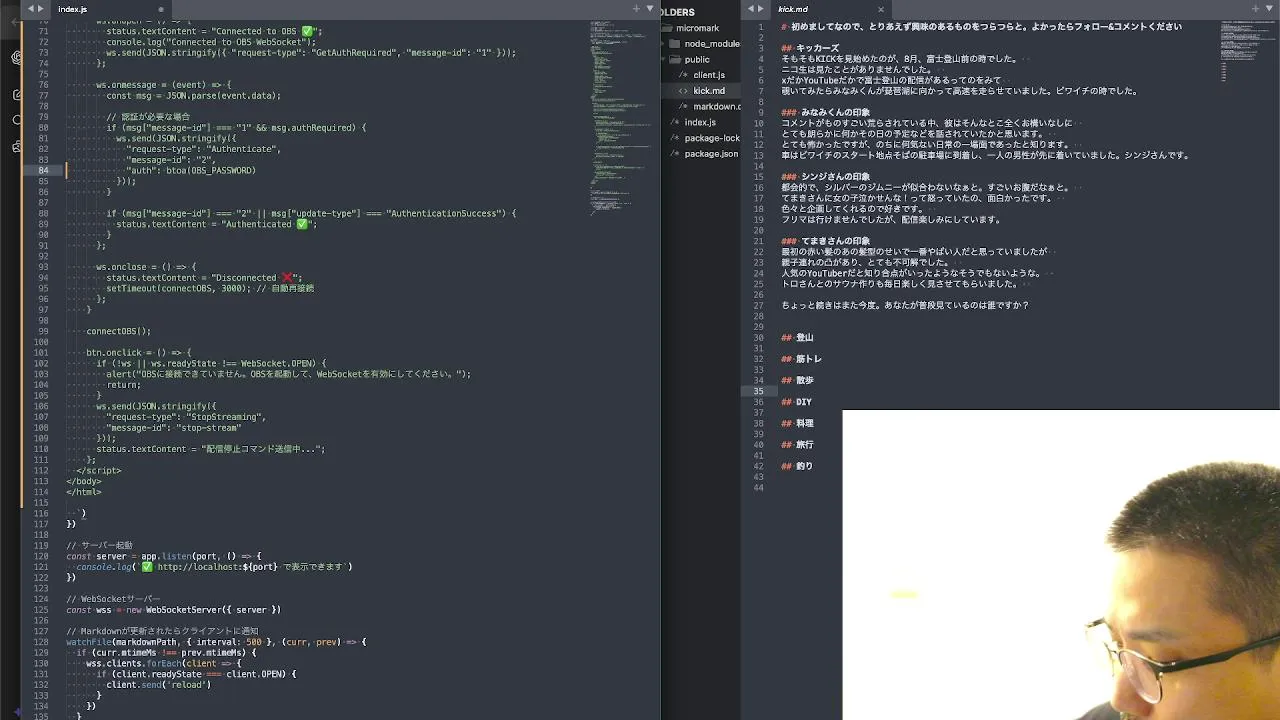The height and width of the screenshot is (720, 1280).
Task: Click the "Disconnected" status string line
Action: (x=204, y=278)
